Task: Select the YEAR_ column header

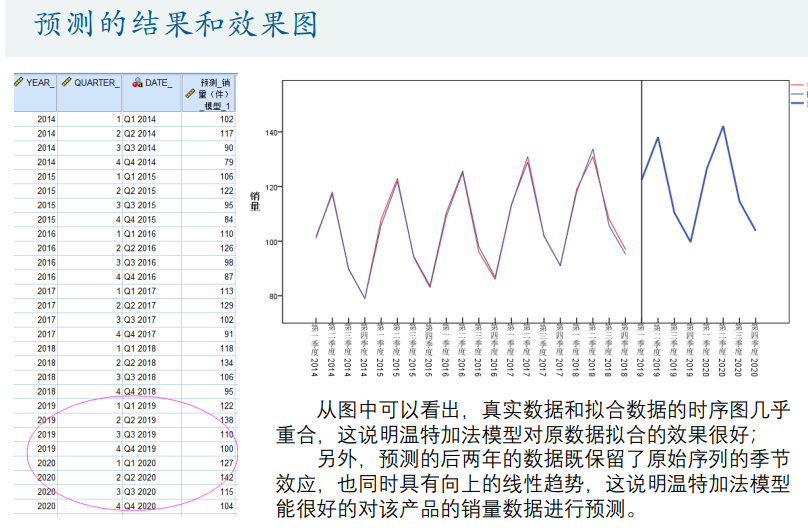Action: pos(38,83)
